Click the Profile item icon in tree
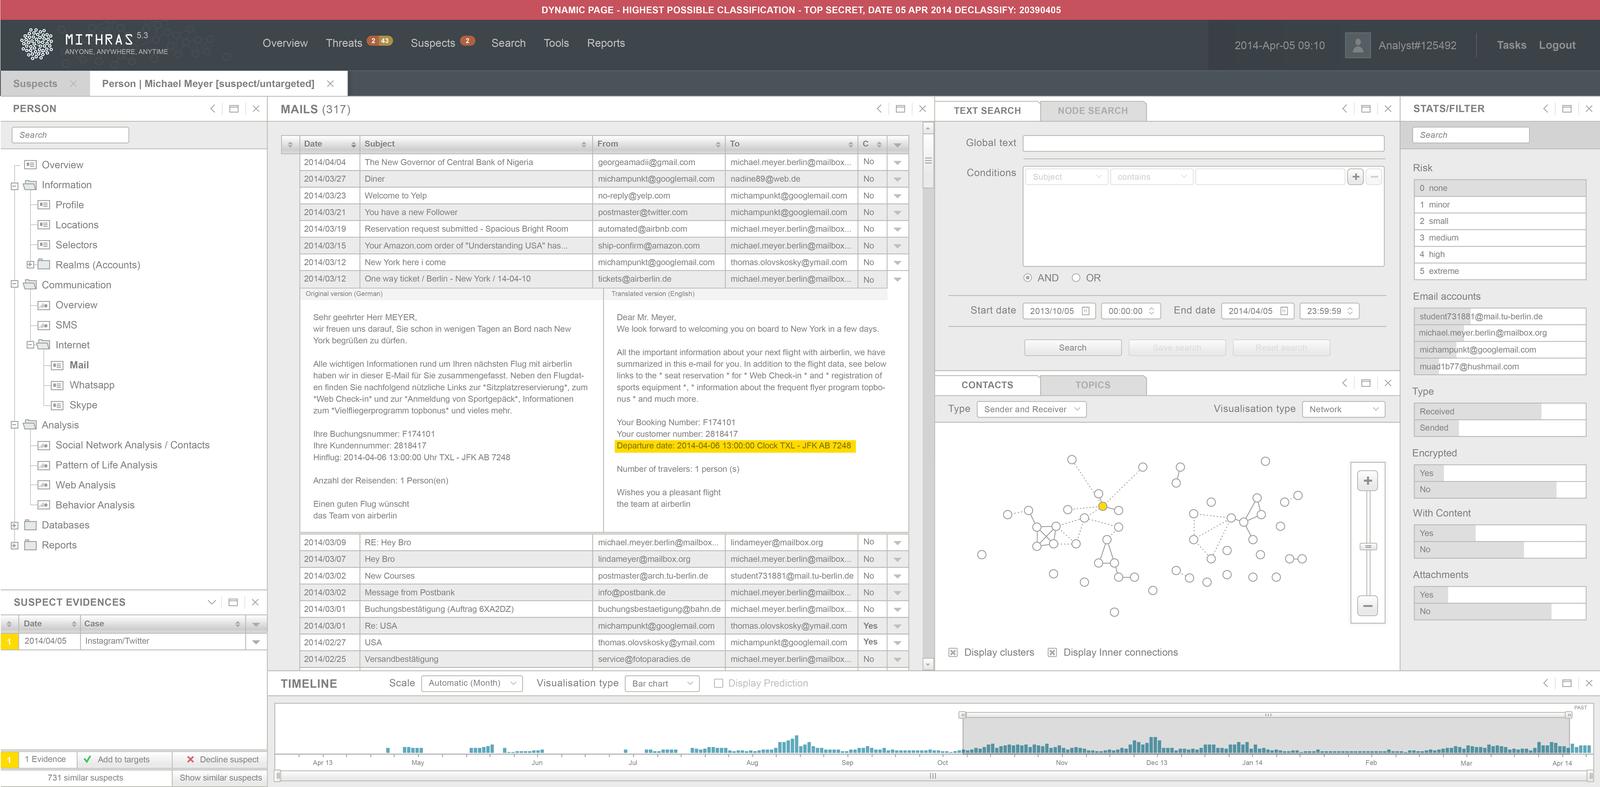This screenshot has width=1600, height=787. [x=44, y=205]
